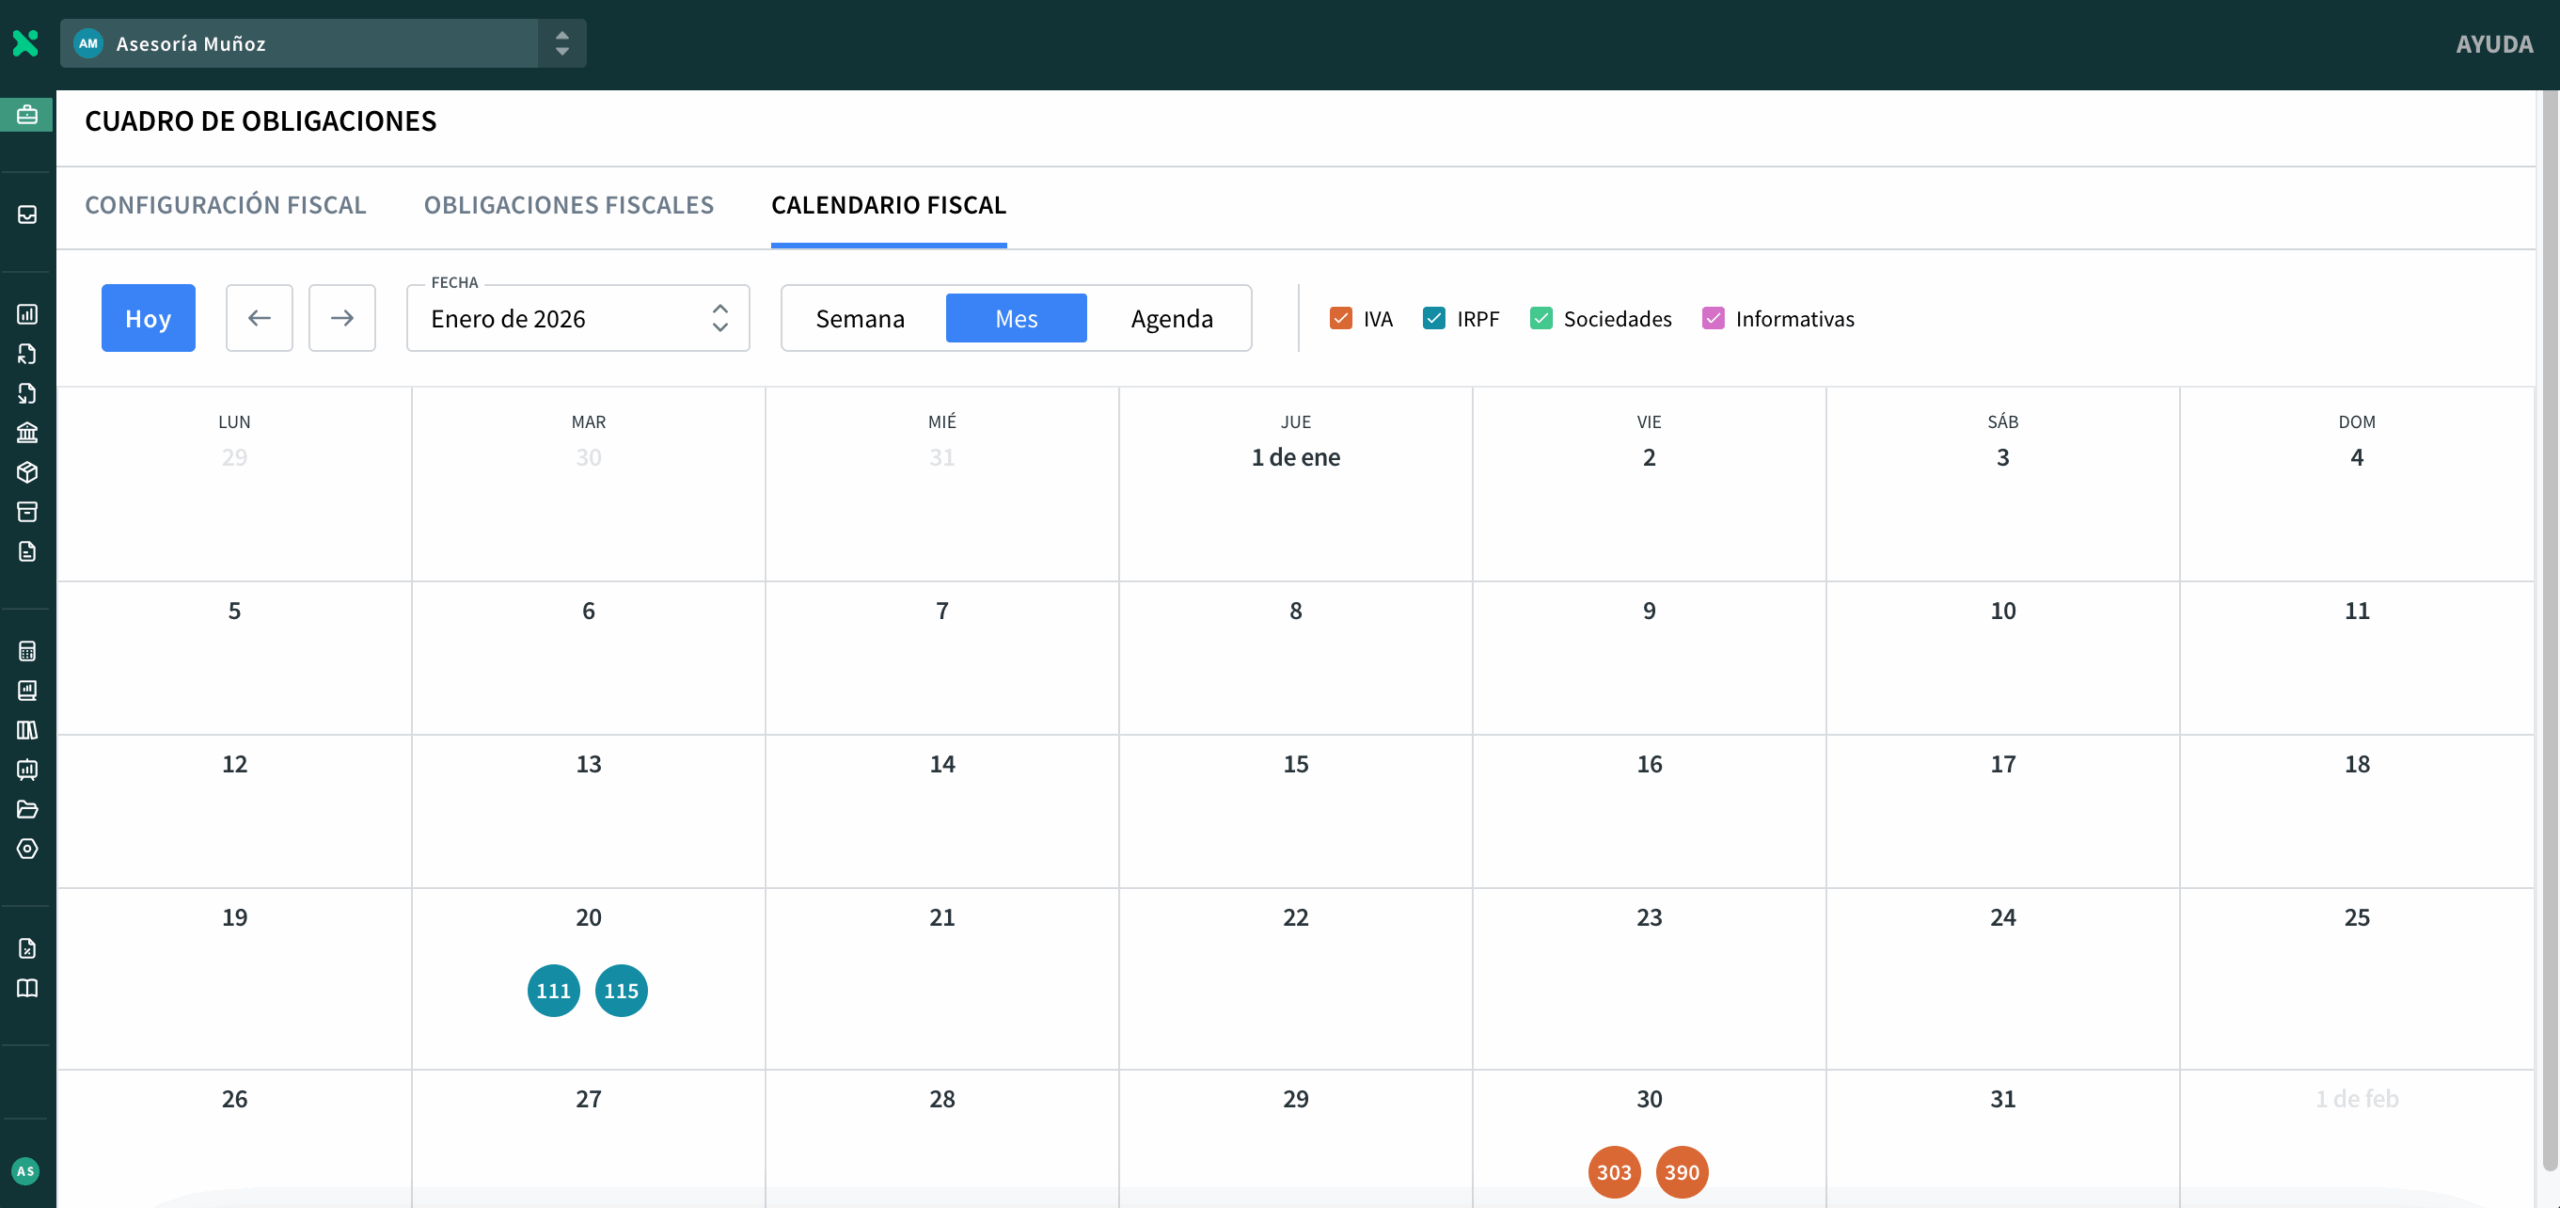
Task: Toggle the IRPF filter checkbox
Action: [1433, 318]
